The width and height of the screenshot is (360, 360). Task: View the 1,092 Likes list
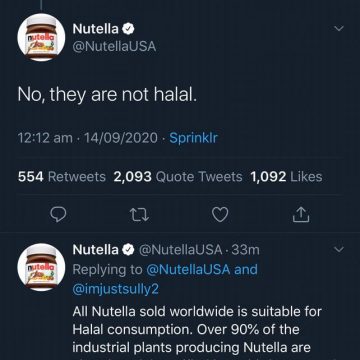(286, 177)
